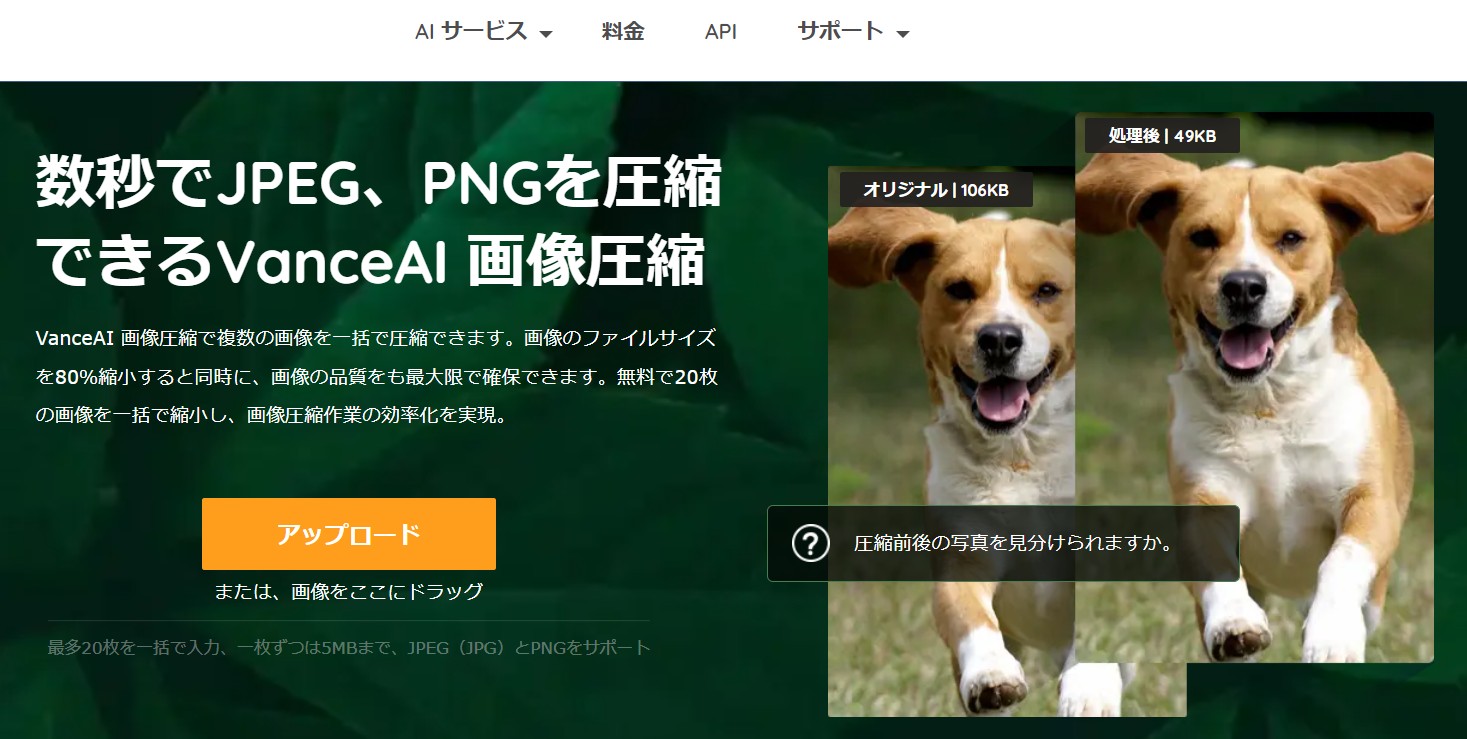Click the オリジナル | 106KB label
This screenshot has height=739, width=1467.
pyautogui.click(x=936, y=190)
